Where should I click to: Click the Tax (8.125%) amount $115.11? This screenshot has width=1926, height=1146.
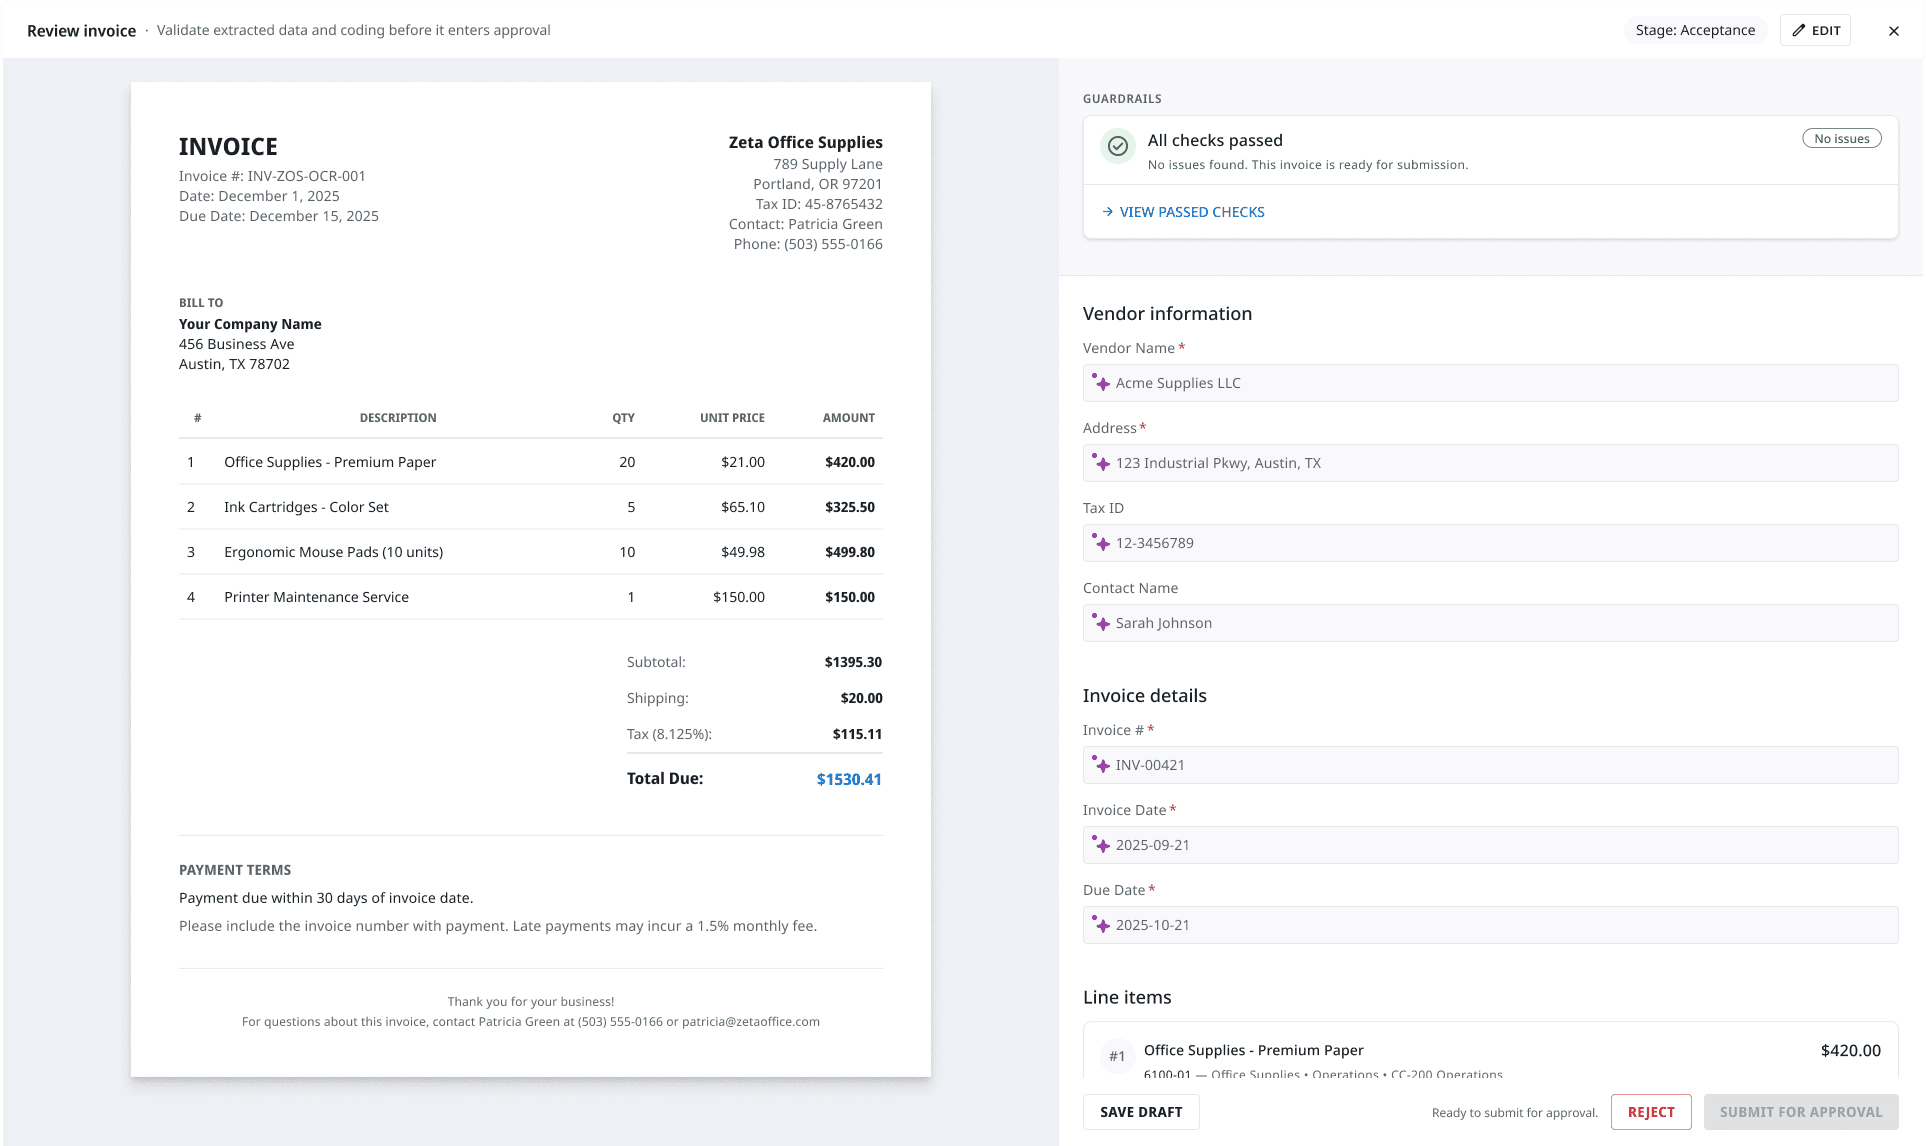tap(857, 734)
